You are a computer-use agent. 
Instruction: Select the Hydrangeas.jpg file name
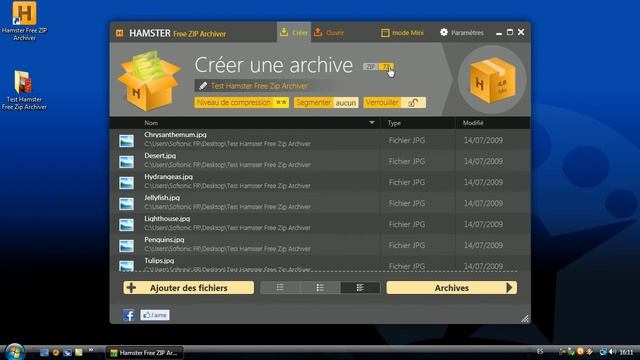click(168, 177)
